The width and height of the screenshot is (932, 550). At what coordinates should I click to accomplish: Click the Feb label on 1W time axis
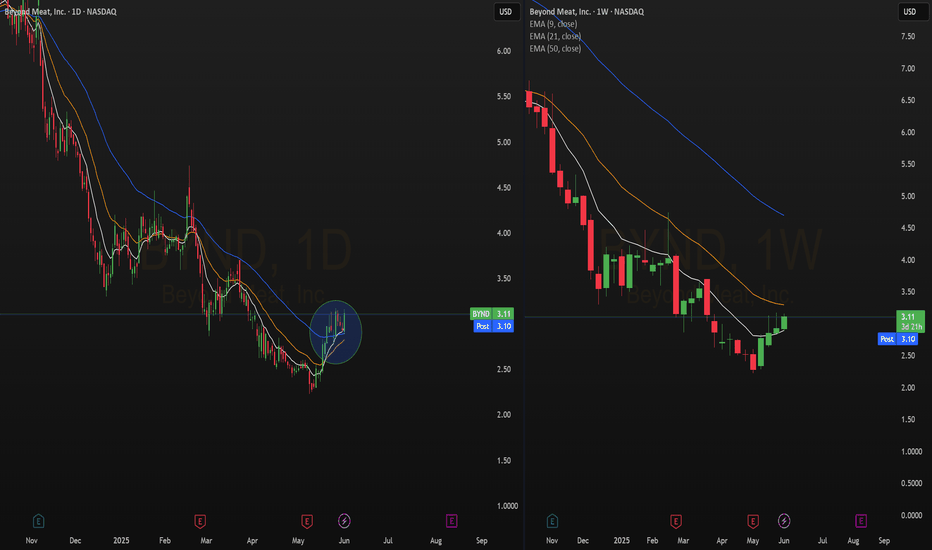(x=653, y=540)
